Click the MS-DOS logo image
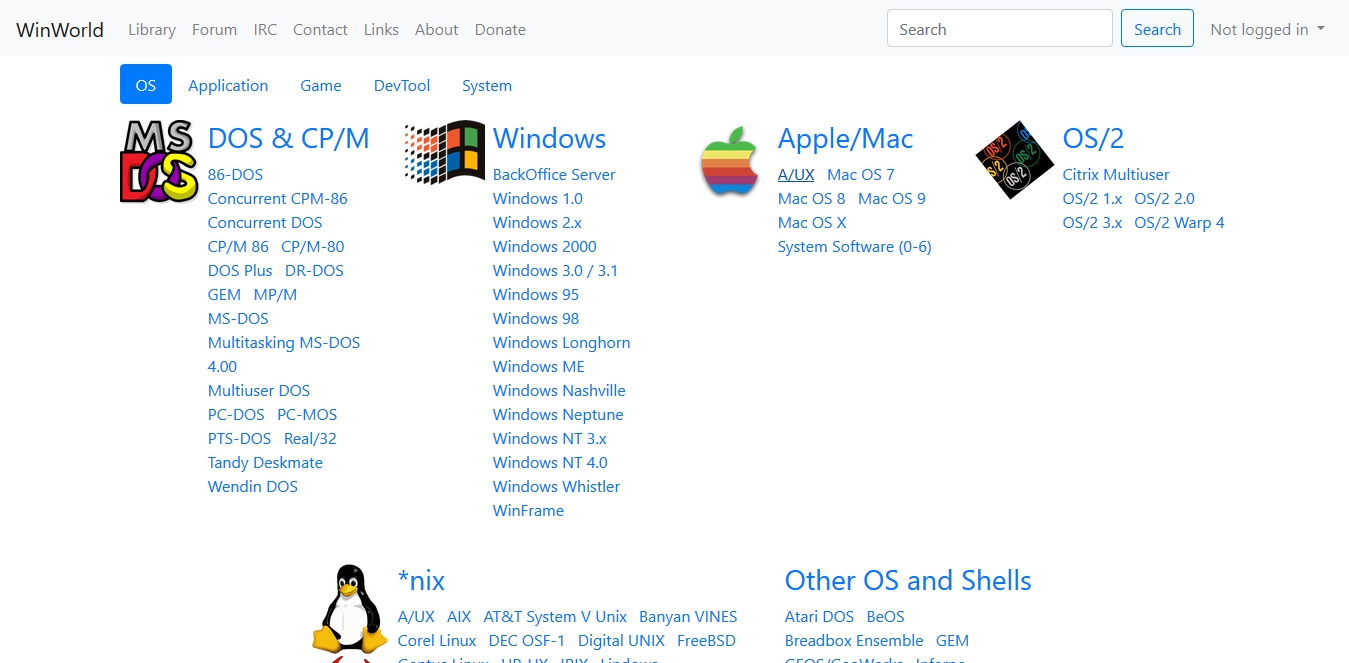Viewport: 1349px width, 663px height. point(160,161)
